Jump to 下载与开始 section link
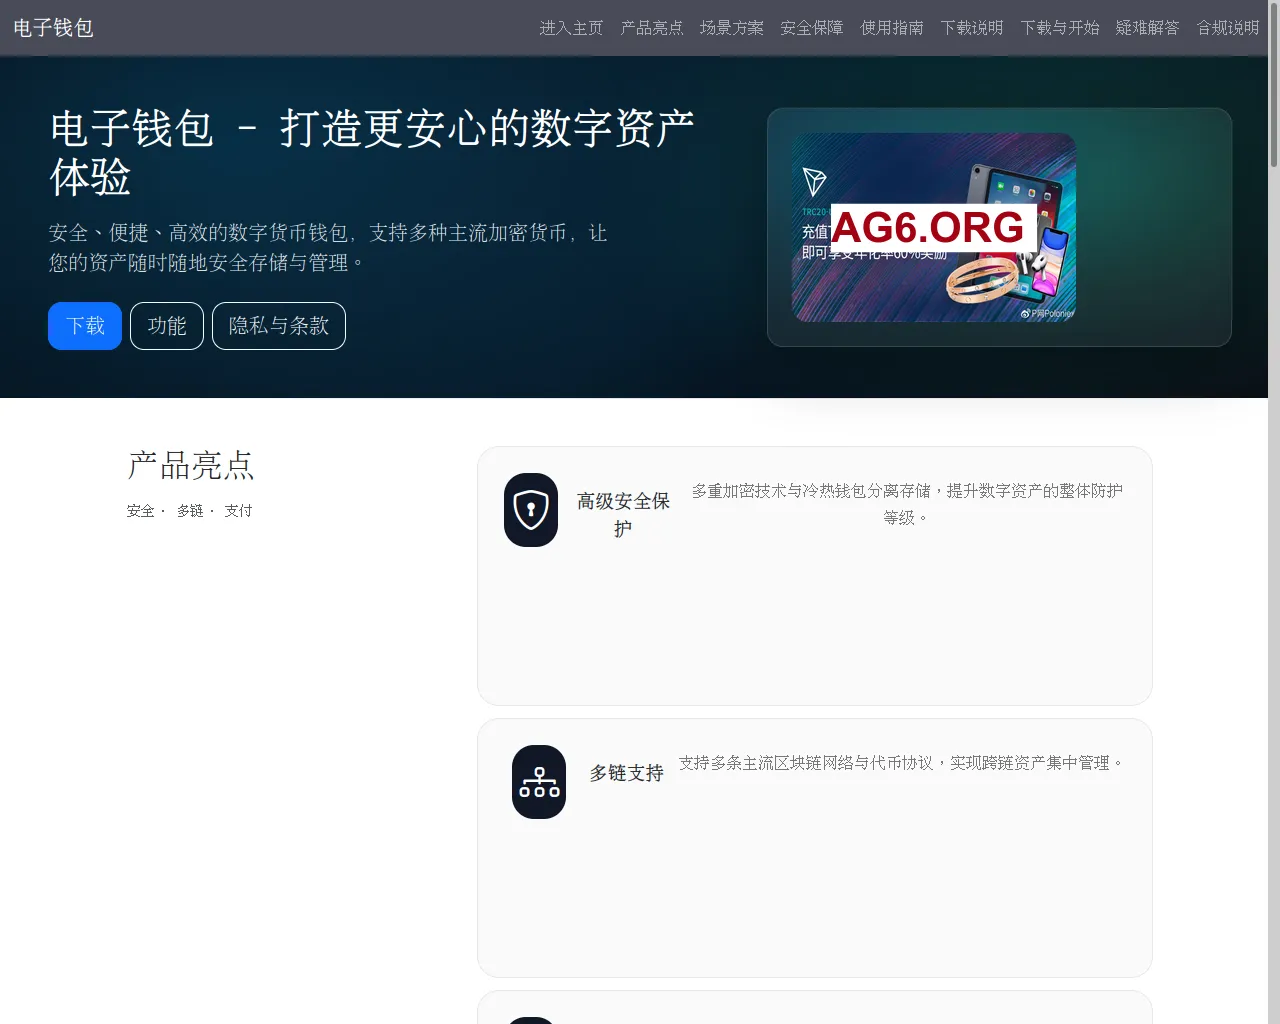Screen dimensions: 1280x1024 (x=1059, y=28)
